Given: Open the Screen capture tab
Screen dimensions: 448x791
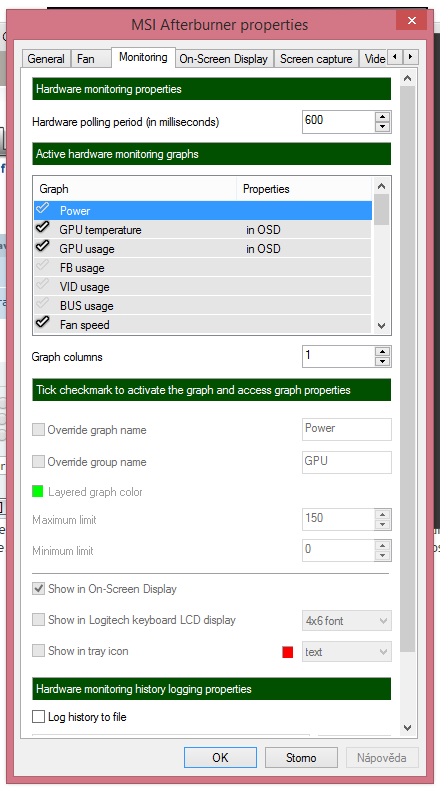Looking at the screenshot, I should (316, 59).
